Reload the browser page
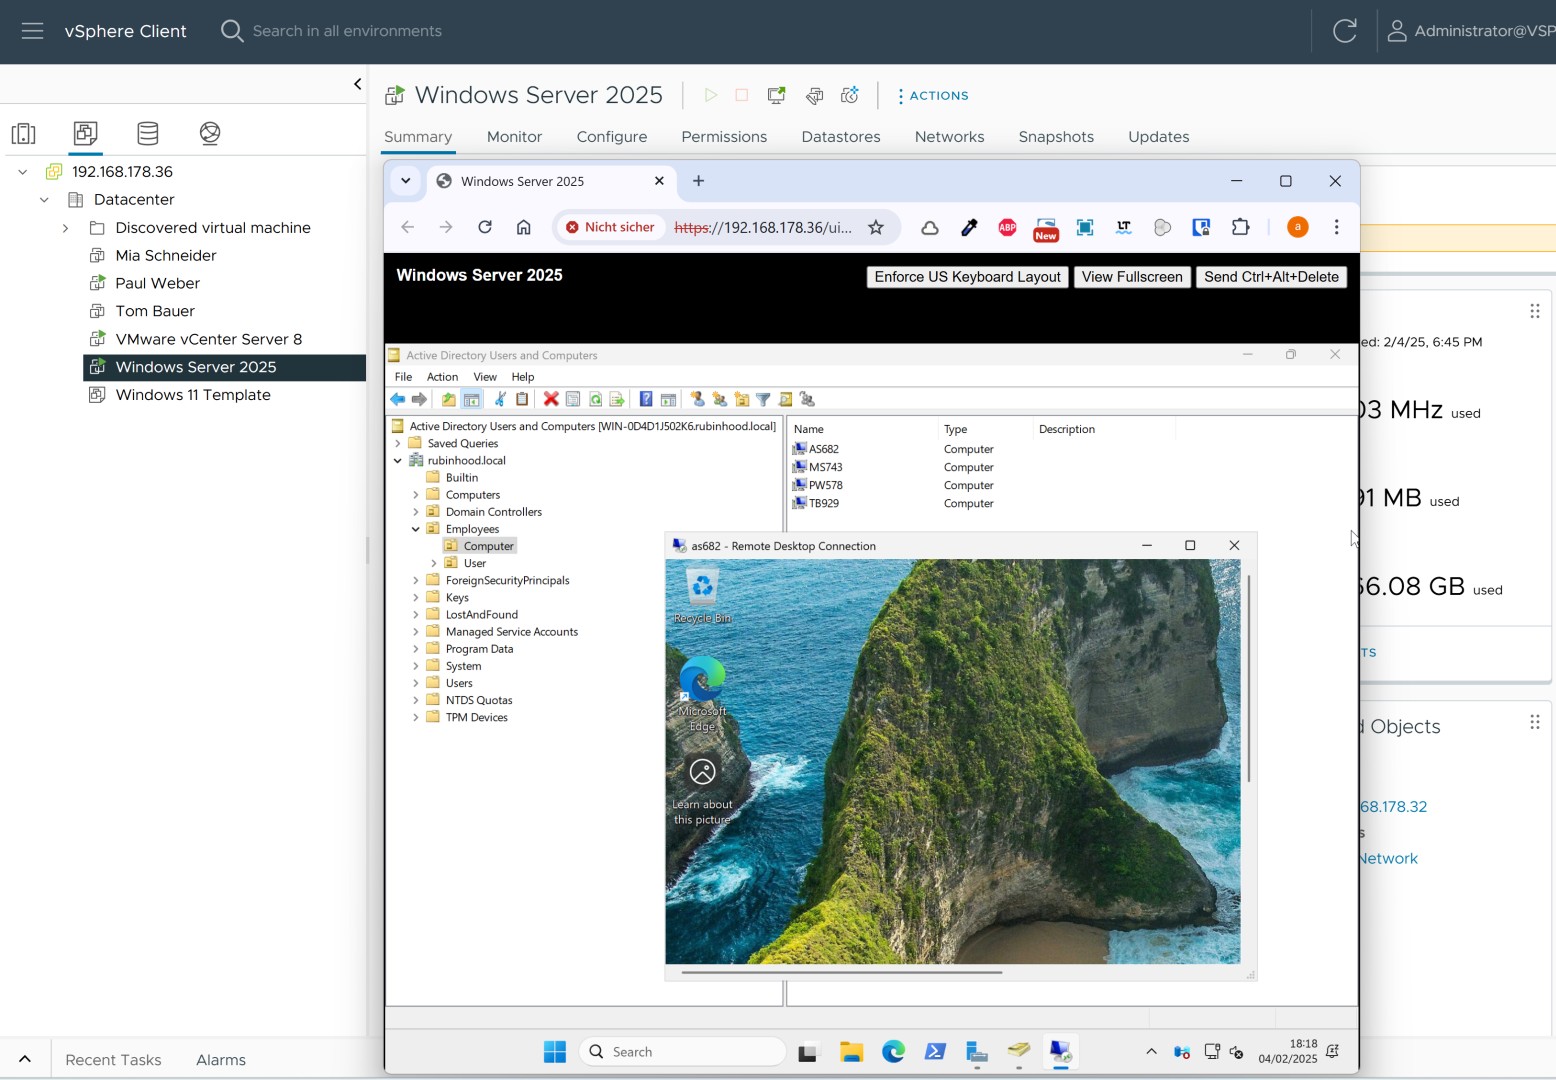The image size is (1556, 1080). (485, 227)
